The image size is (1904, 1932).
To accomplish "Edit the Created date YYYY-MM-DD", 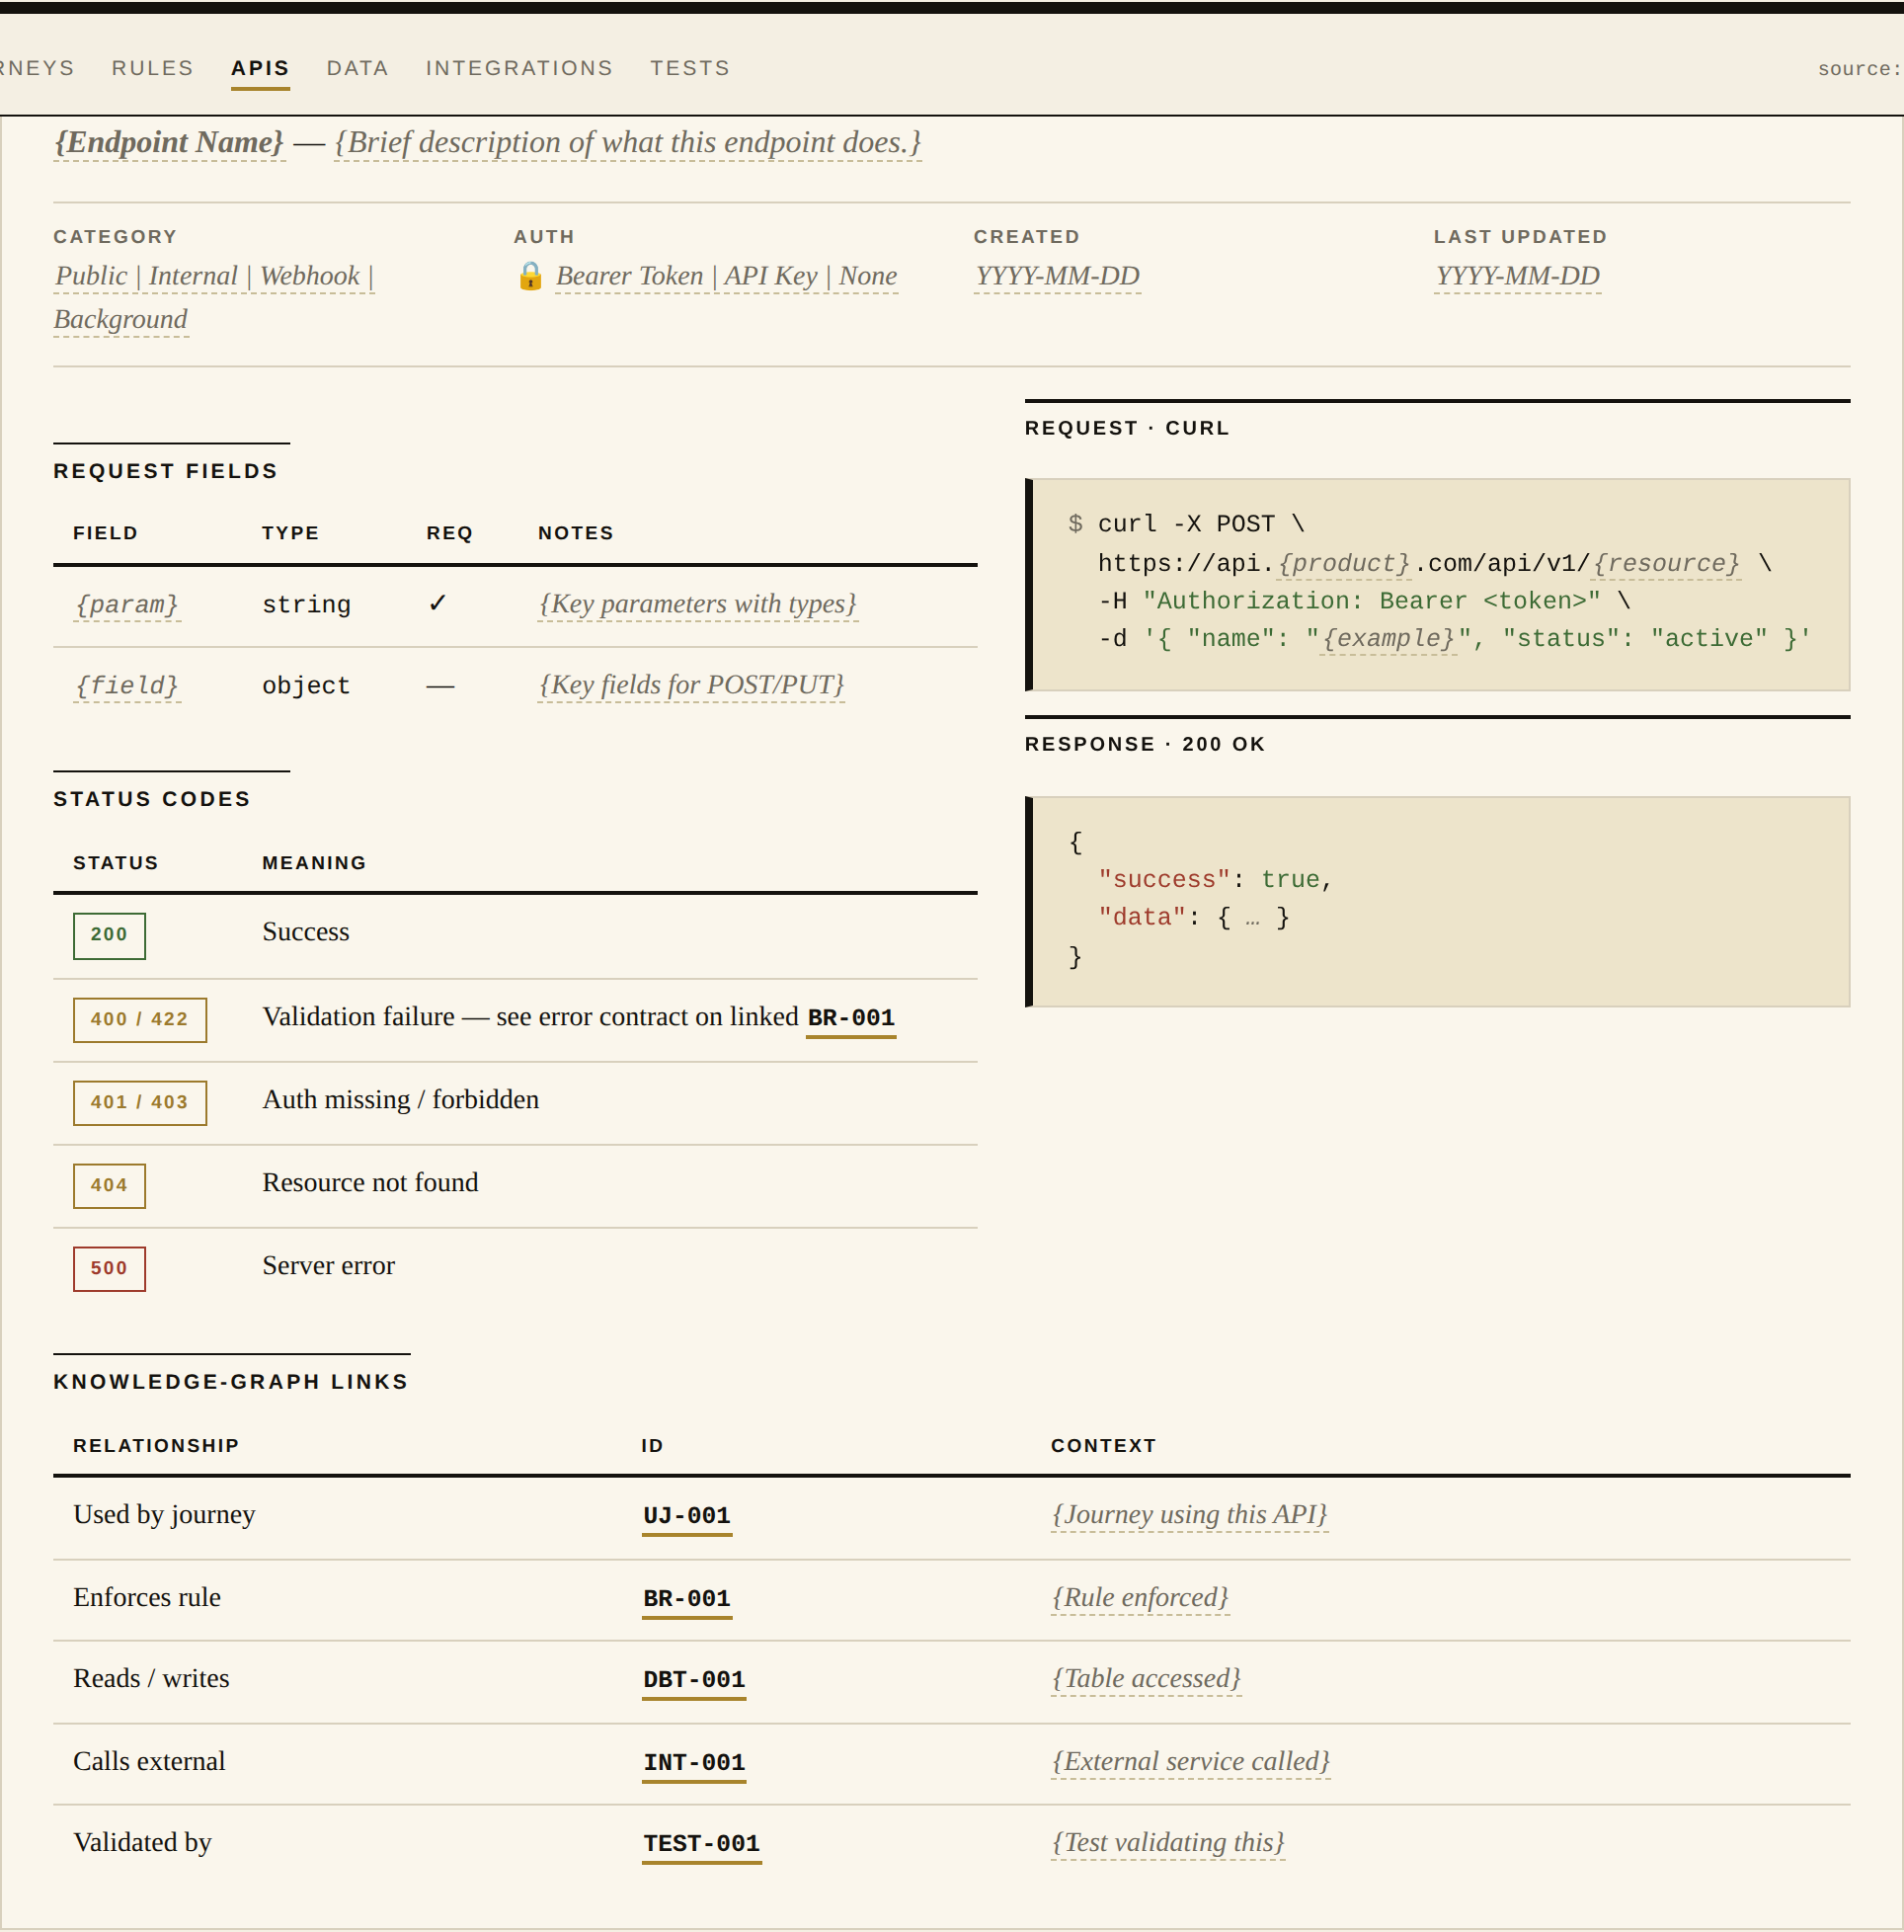I will pos(1057,276).
